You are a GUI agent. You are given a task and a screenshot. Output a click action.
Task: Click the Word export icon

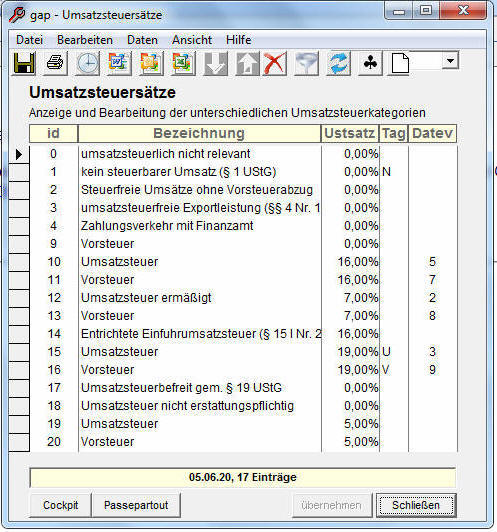click(119, 63)
